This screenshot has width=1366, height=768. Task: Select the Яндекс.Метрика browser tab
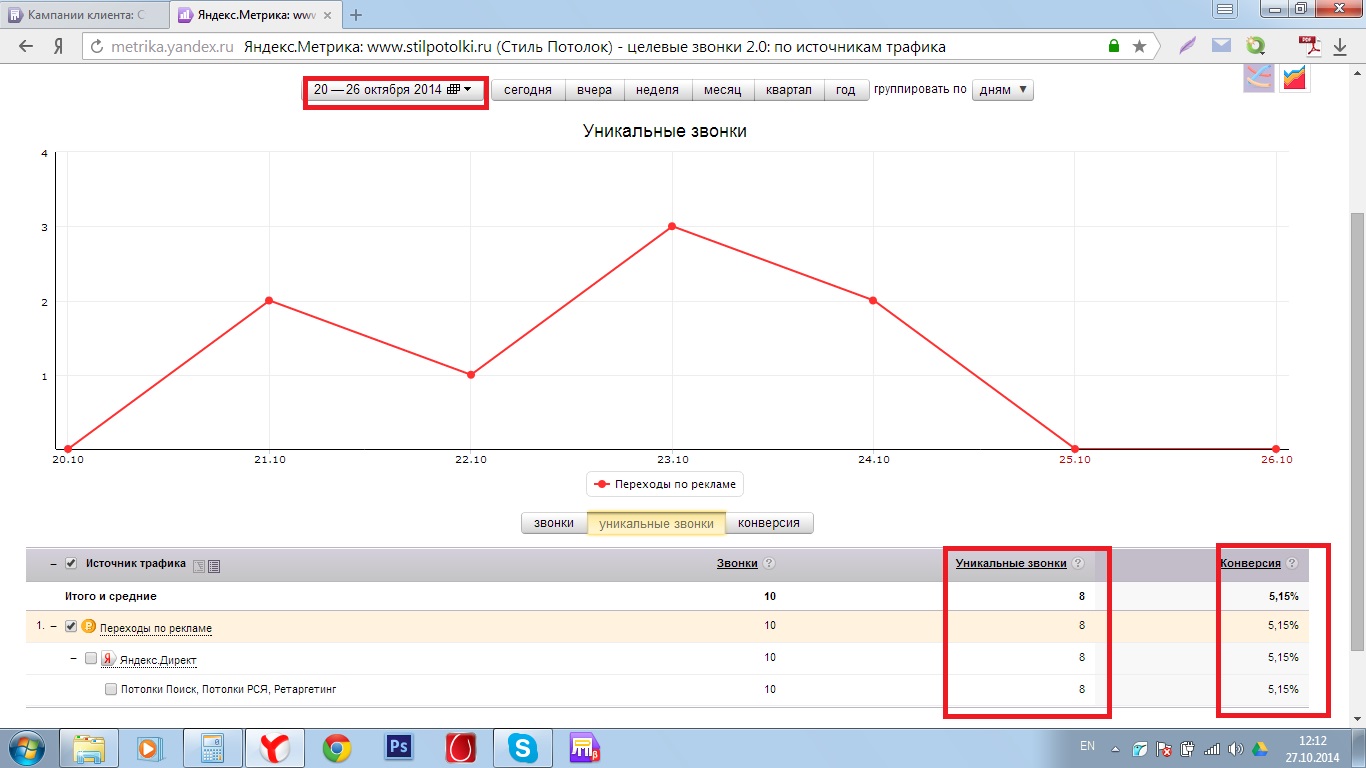point(256,15)
